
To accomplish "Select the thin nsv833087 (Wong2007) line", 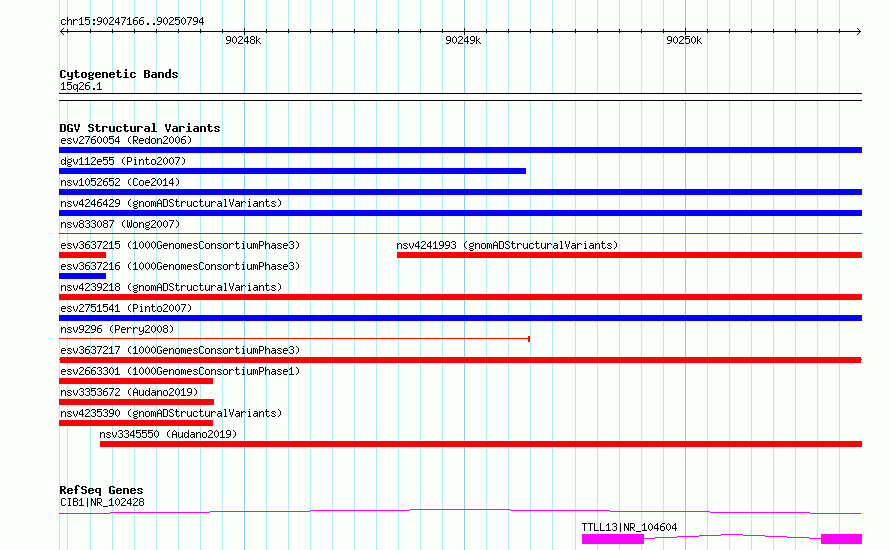I will pyautogui.click(x=460, y=233).
